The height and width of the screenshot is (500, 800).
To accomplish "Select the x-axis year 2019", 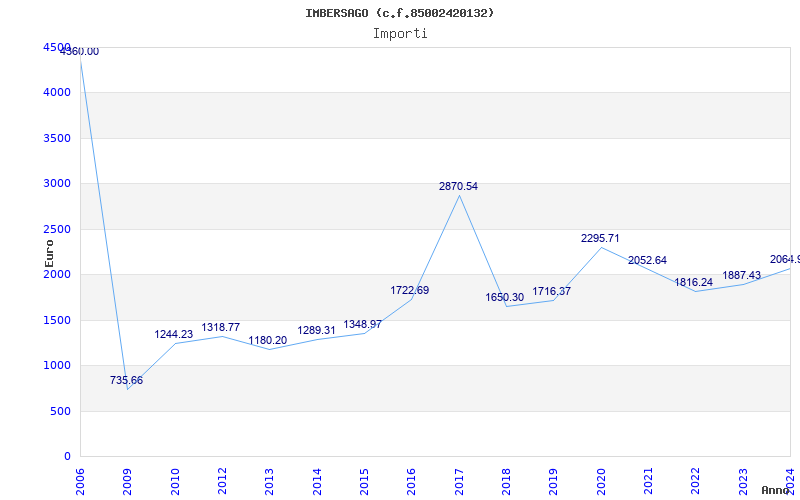I will [553, 482].
